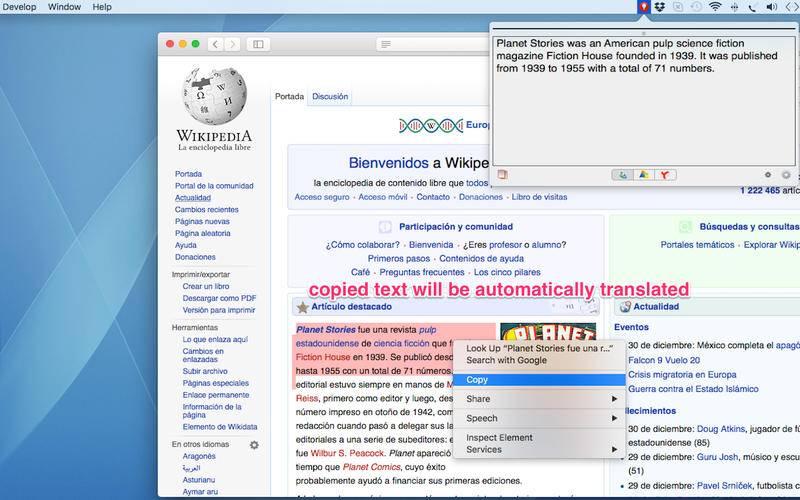Copy the translation using the popup copy icon
The height and width of the screenshot is (500, 800).
click(x=503, y=174)
